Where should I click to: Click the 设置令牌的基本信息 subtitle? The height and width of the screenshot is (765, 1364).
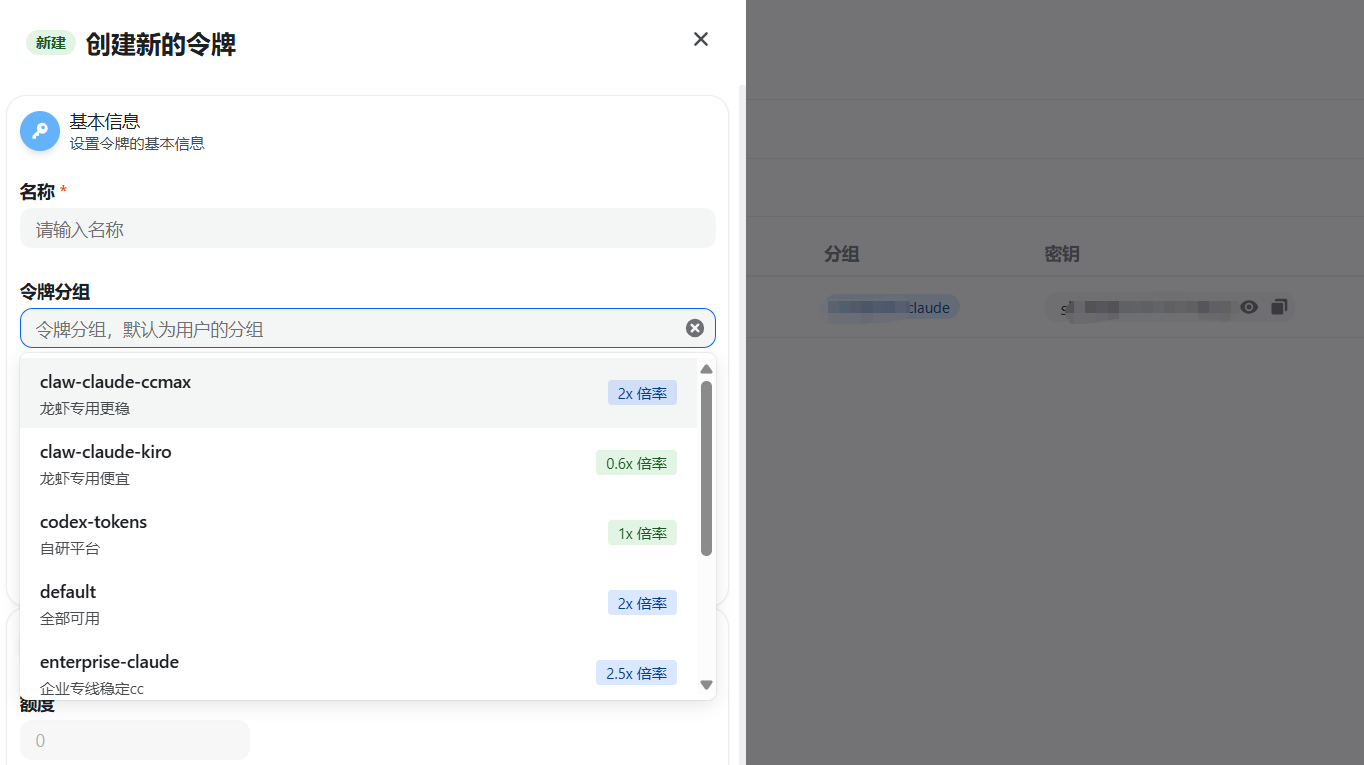(x=137, y=143)
